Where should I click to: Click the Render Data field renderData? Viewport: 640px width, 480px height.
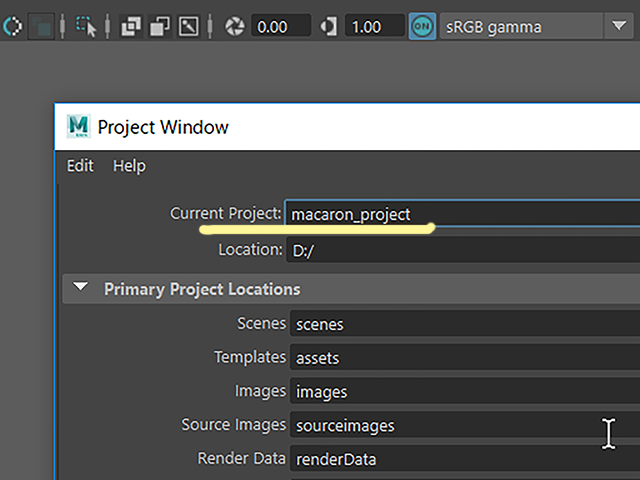point(465,459)
